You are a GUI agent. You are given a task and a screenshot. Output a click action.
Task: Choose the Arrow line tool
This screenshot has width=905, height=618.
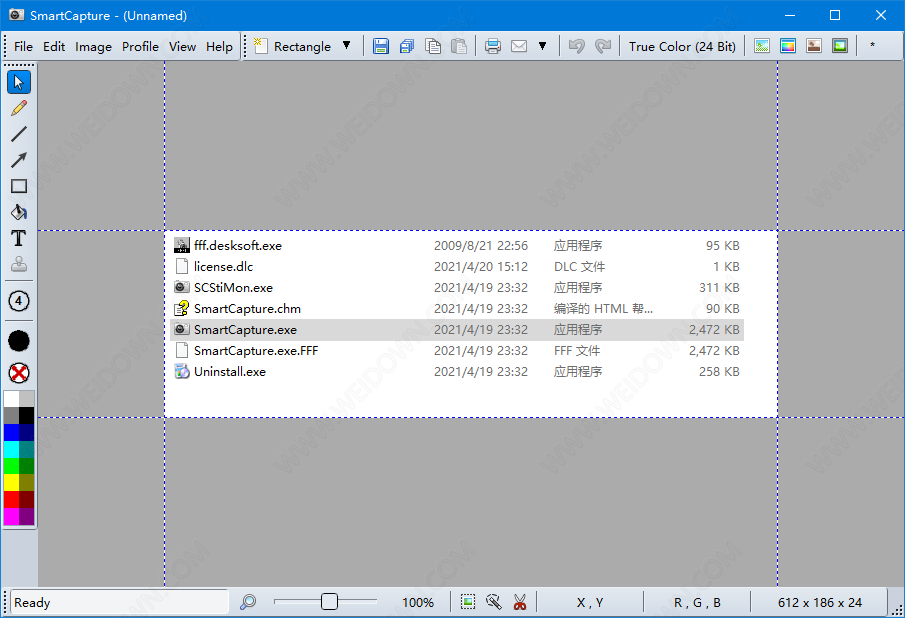click(19, 160)
